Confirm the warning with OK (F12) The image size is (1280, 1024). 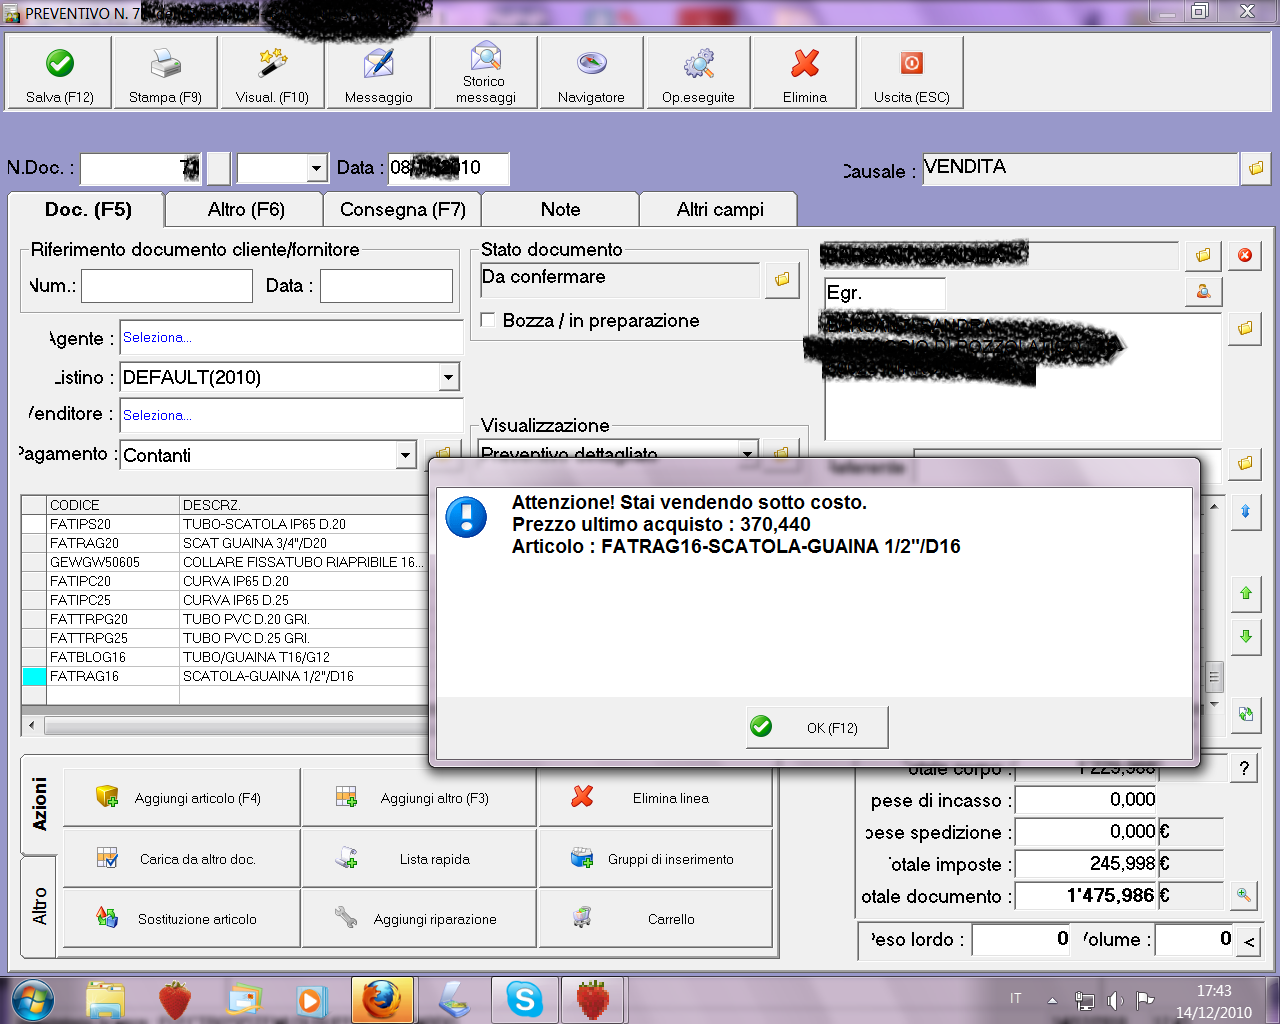(x=817, y=727)
